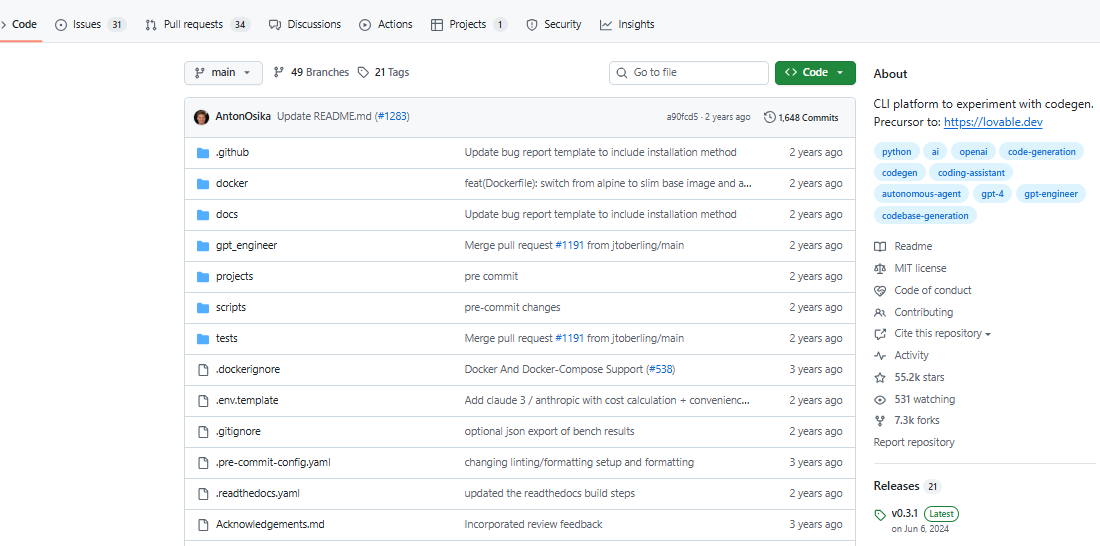Click the Report repository link

point(914,442)
